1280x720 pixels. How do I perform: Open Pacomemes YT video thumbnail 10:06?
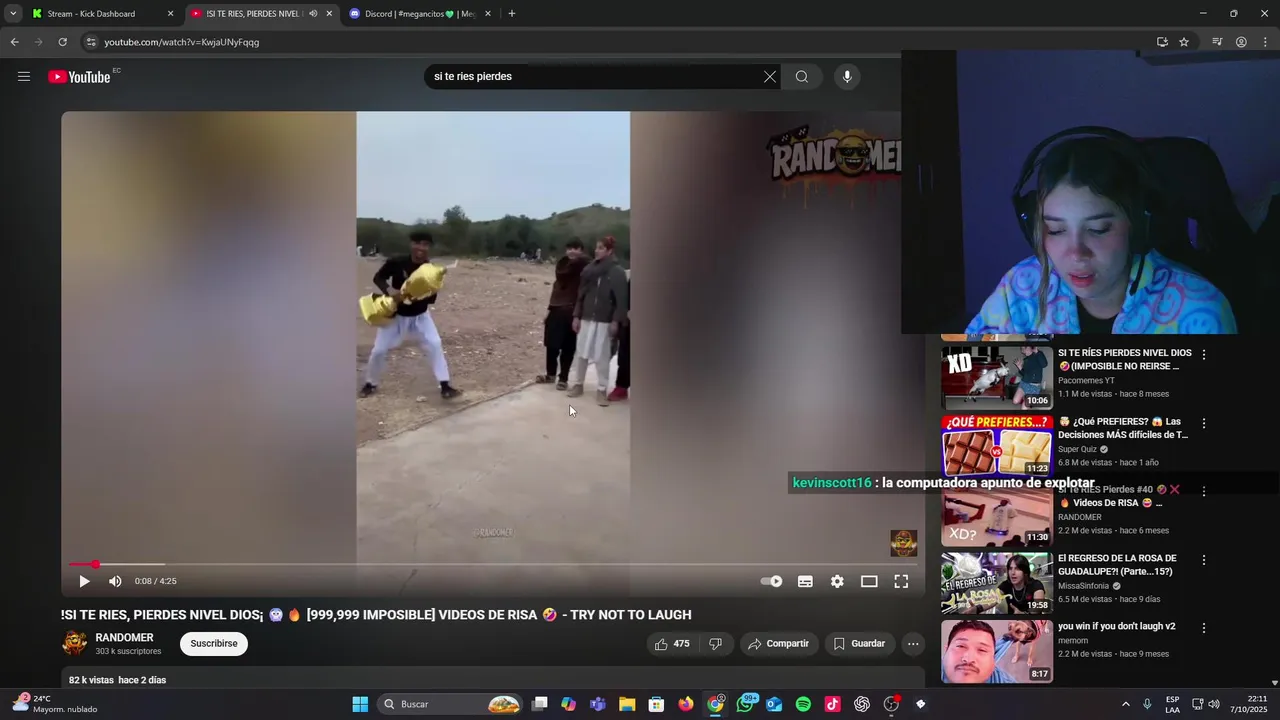coord(996,376)
